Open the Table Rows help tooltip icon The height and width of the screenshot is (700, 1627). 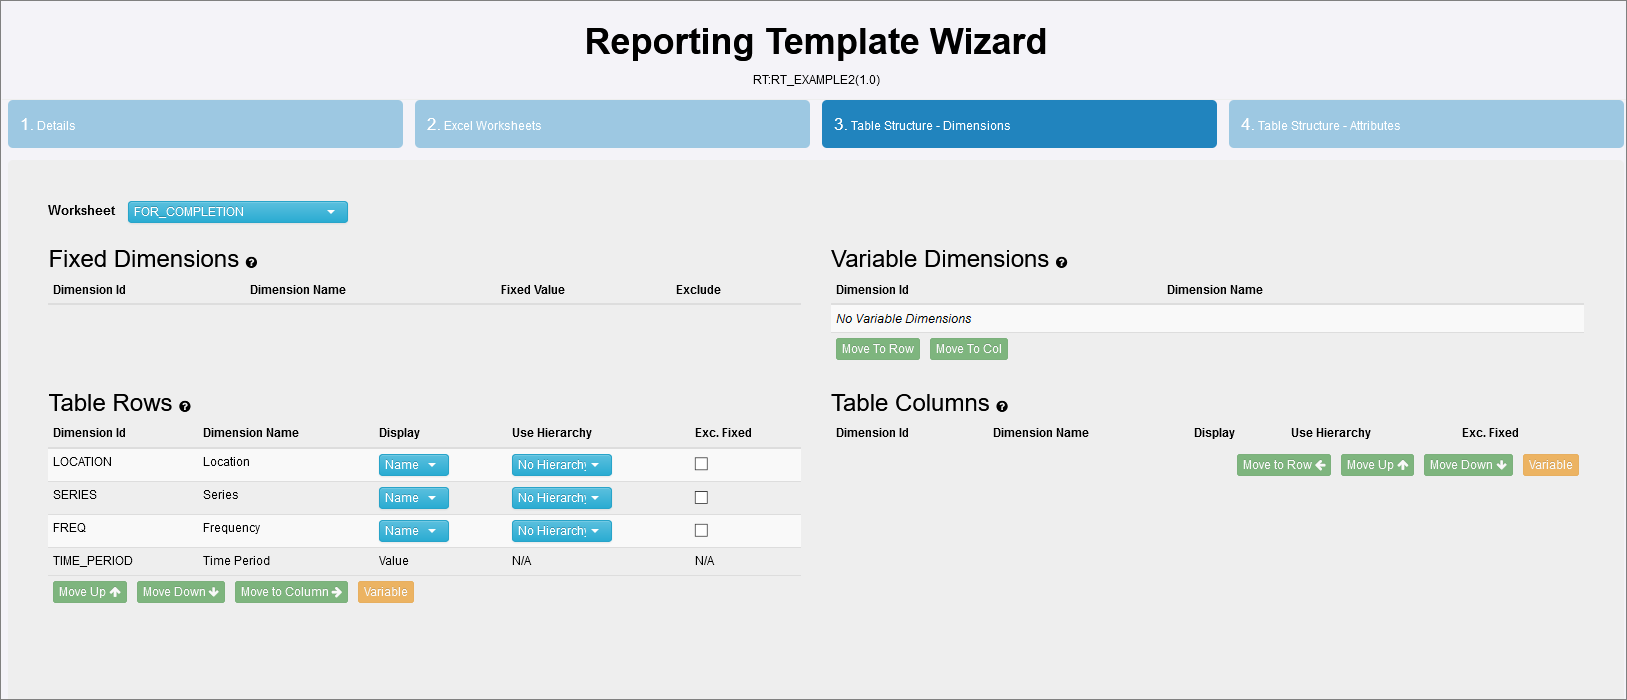tap(185, 407)
